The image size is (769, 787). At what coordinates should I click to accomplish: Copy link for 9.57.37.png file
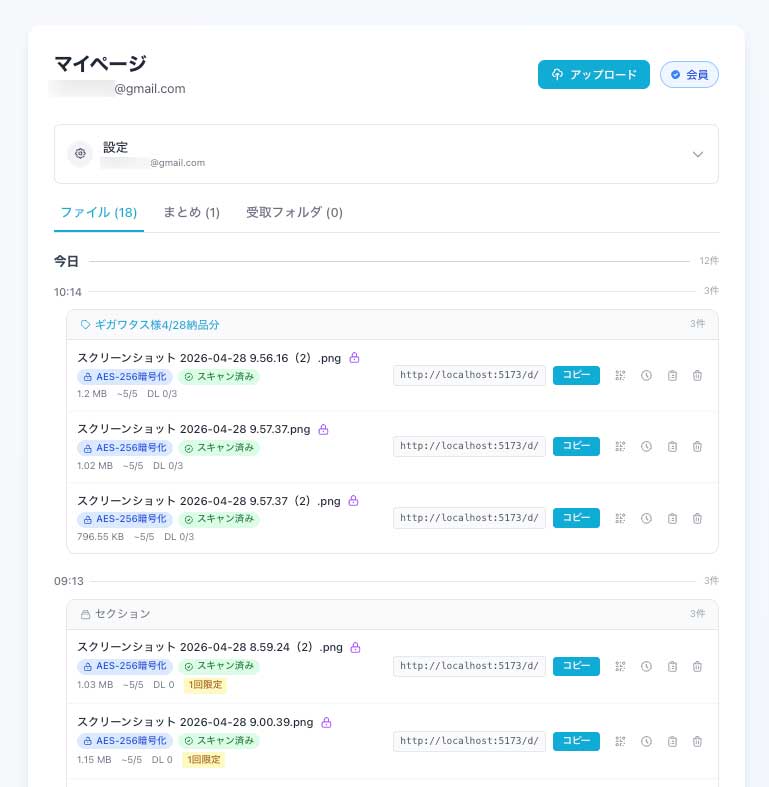[576, 446]
